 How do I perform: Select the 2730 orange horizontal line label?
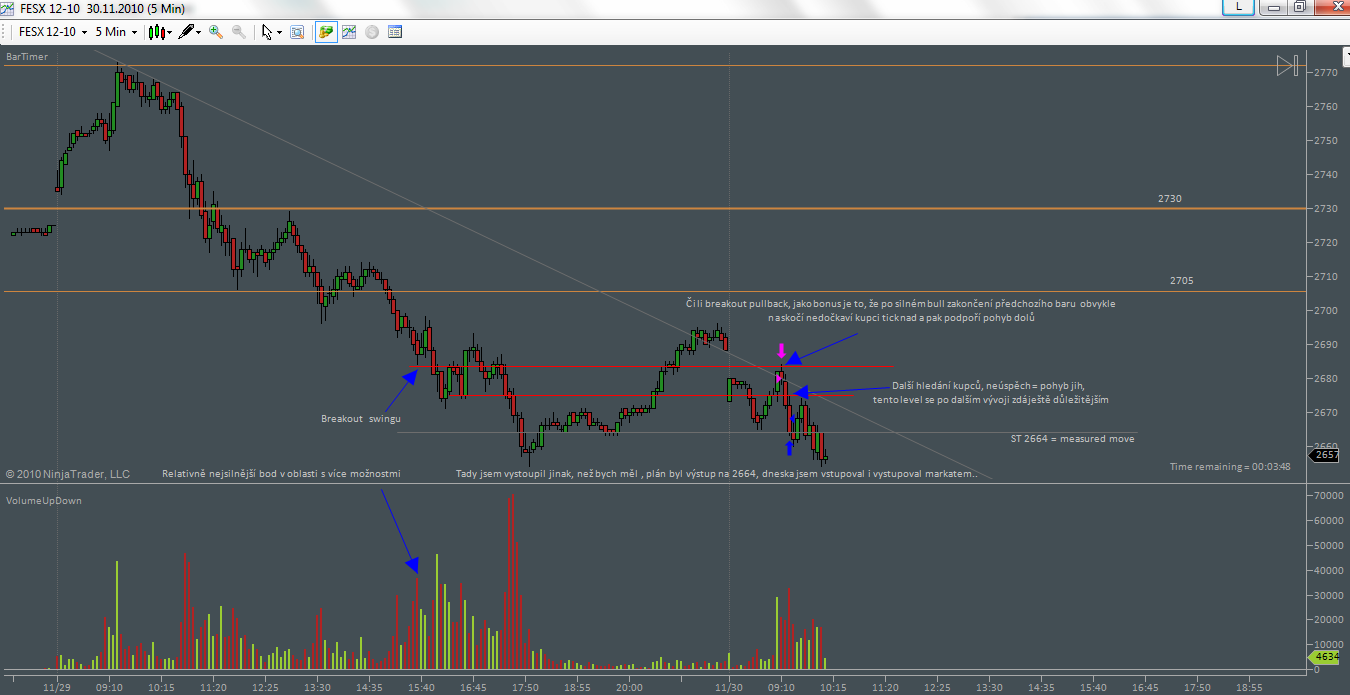point(1170,199)
